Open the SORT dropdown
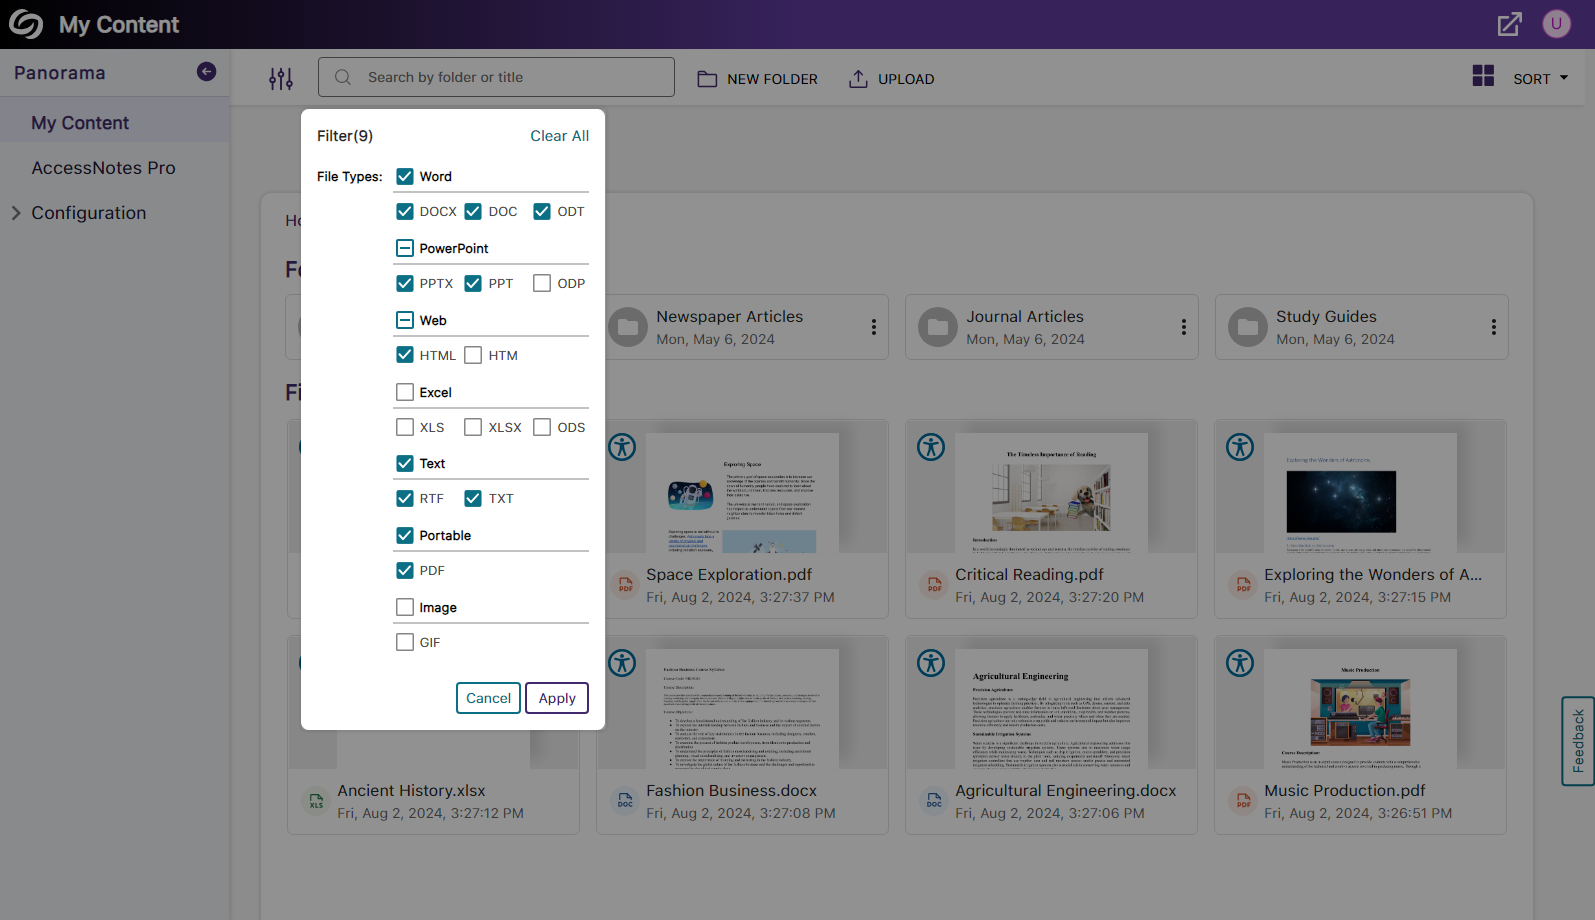Image resolution: width=1595 pixels, height=920 pixels. [x=1540, y=78]
